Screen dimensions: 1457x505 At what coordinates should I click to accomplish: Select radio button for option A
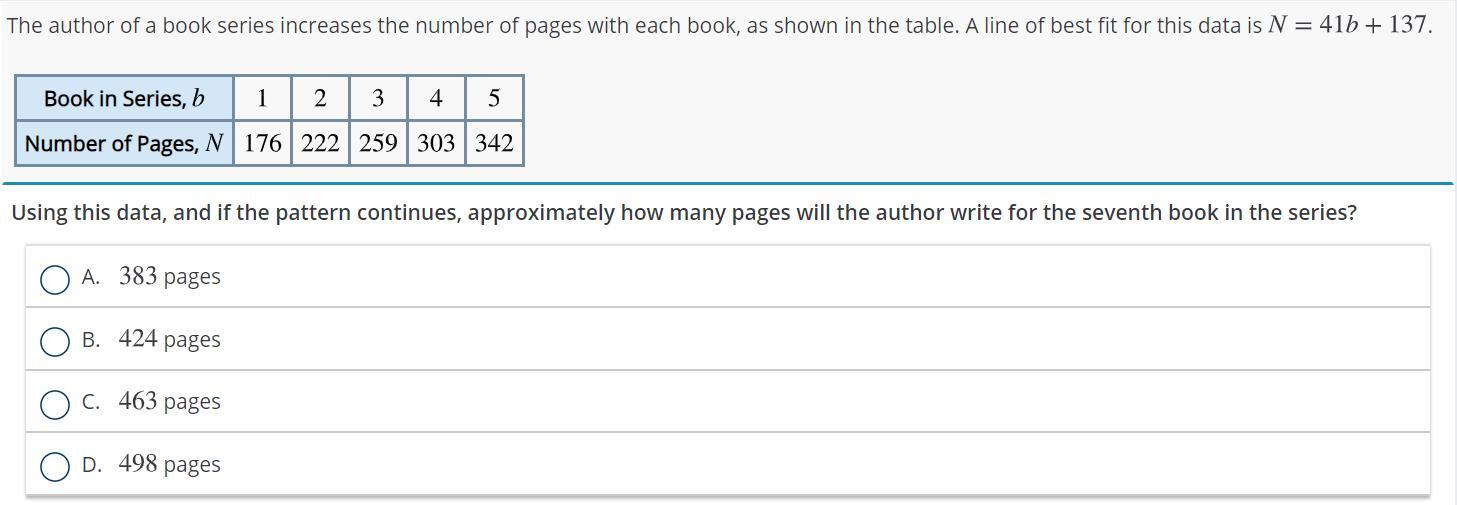(55, 279)
